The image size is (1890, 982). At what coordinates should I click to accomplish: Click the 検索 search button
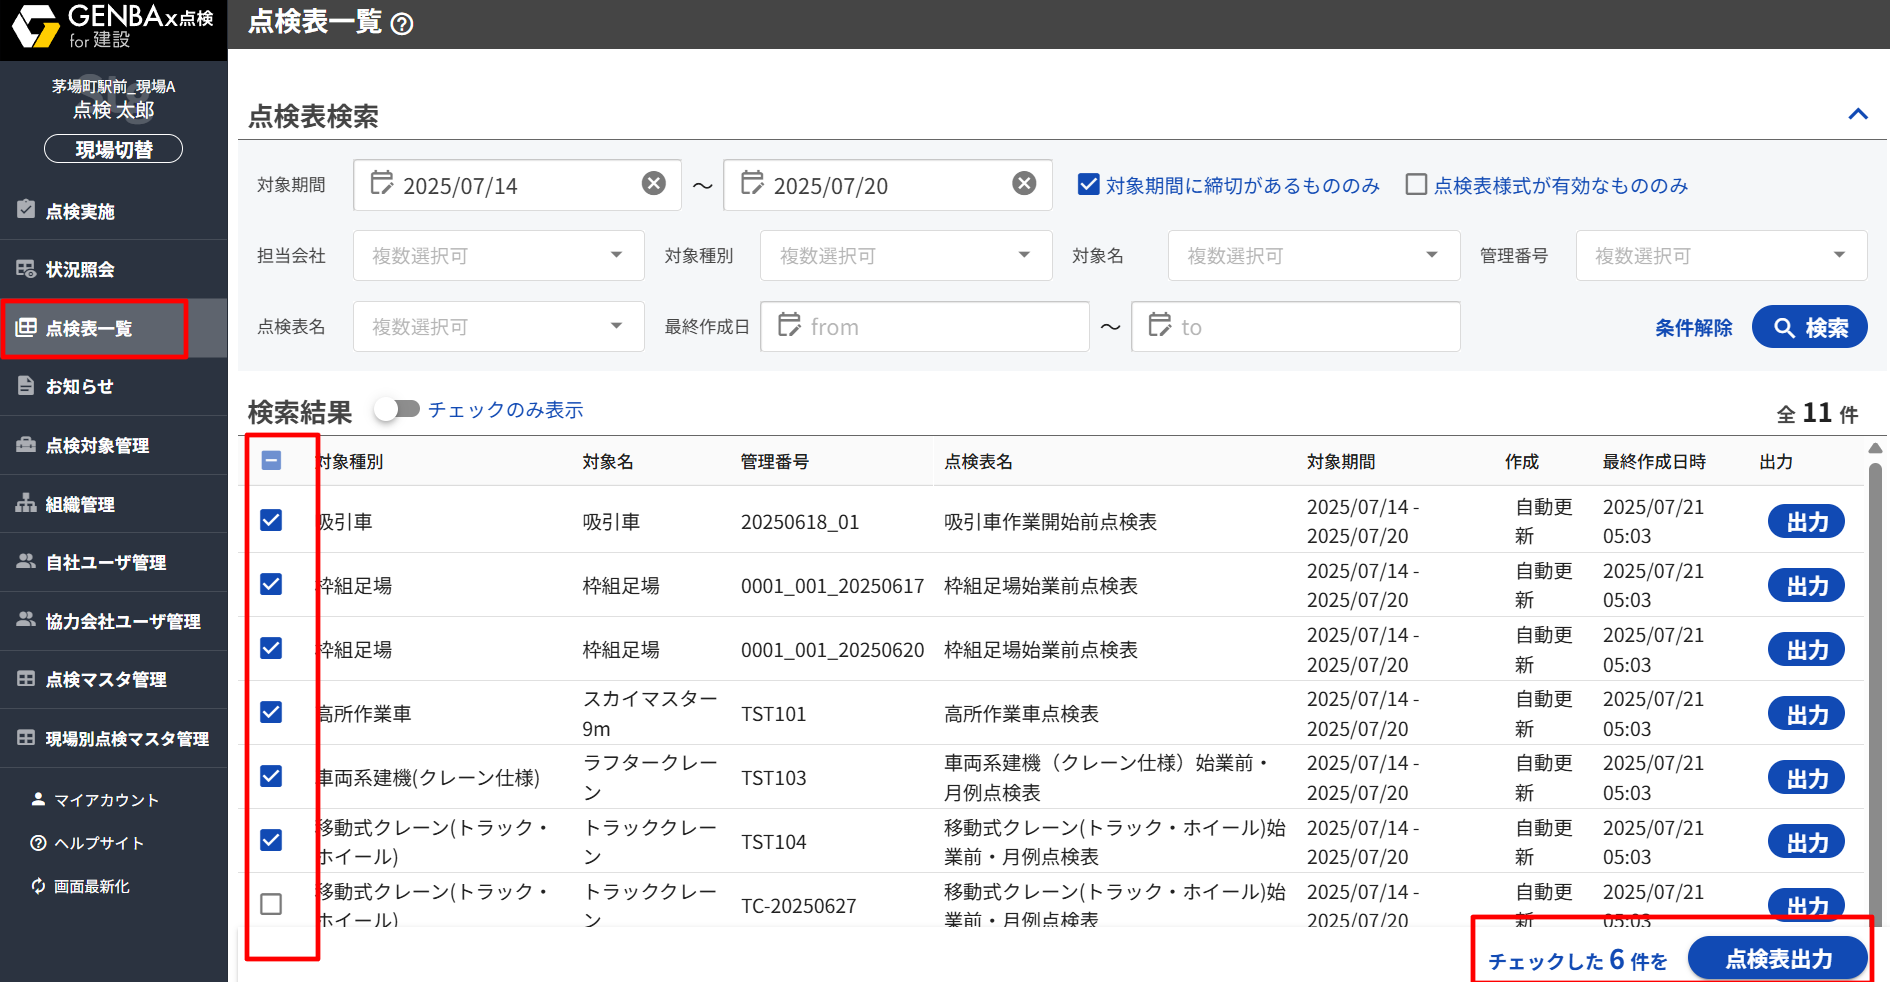[x=1809, y=328]
